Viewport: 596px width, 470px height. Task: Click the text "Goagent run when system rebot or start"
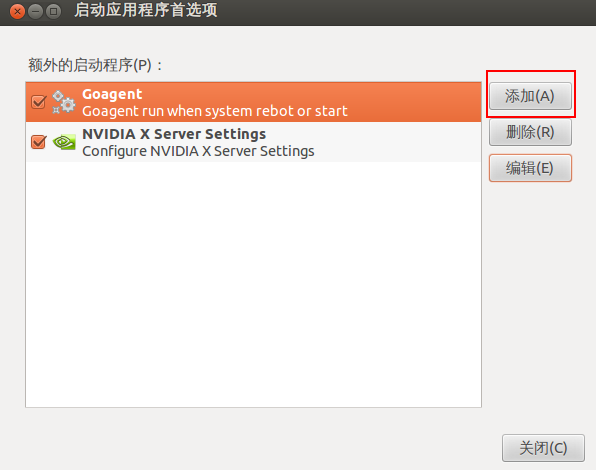tap(215, 111)
